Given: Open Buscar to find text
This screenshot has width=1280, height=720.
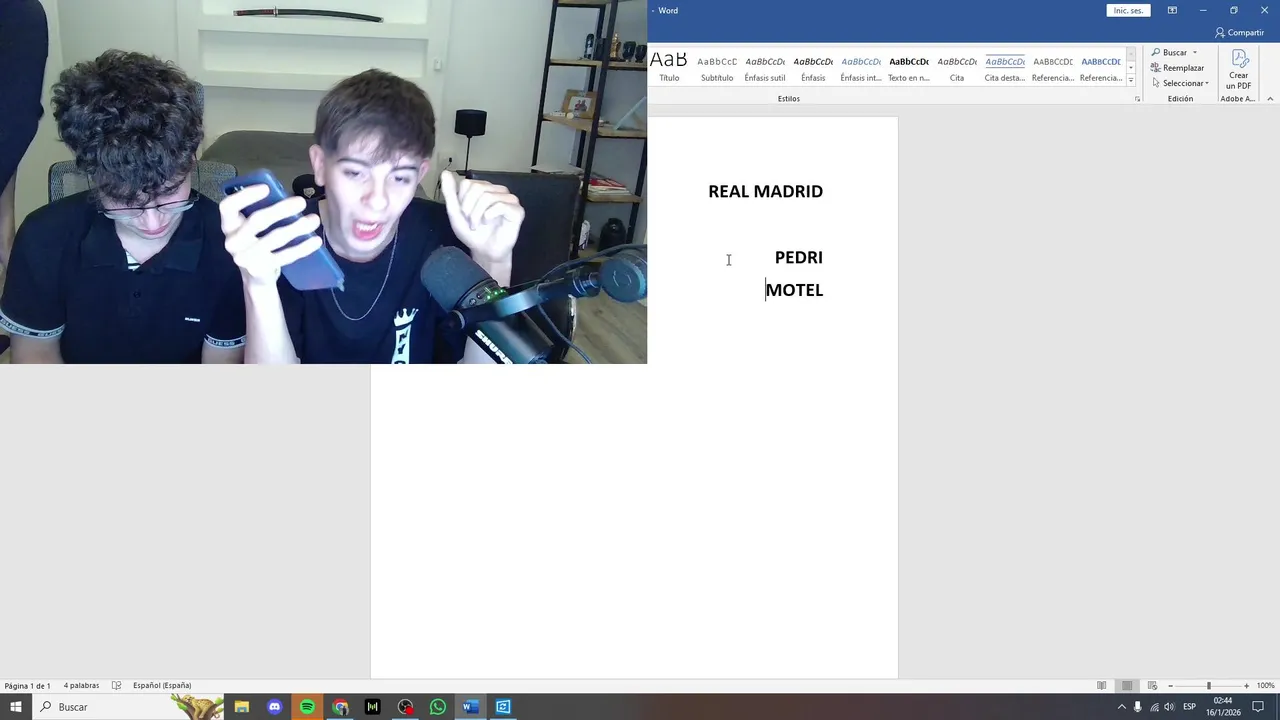Looking at the screenshot, I should 1169,52.
